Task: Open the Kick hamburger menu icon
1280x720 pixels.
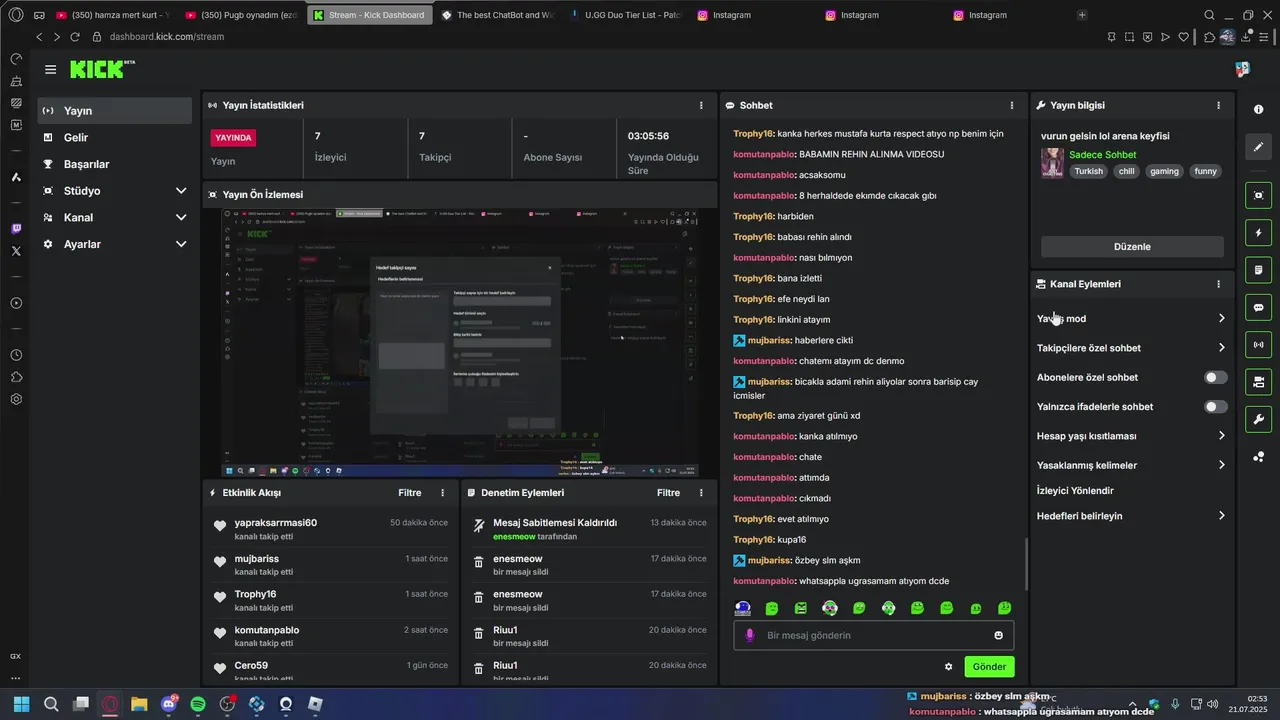Action: coord(50,69)
